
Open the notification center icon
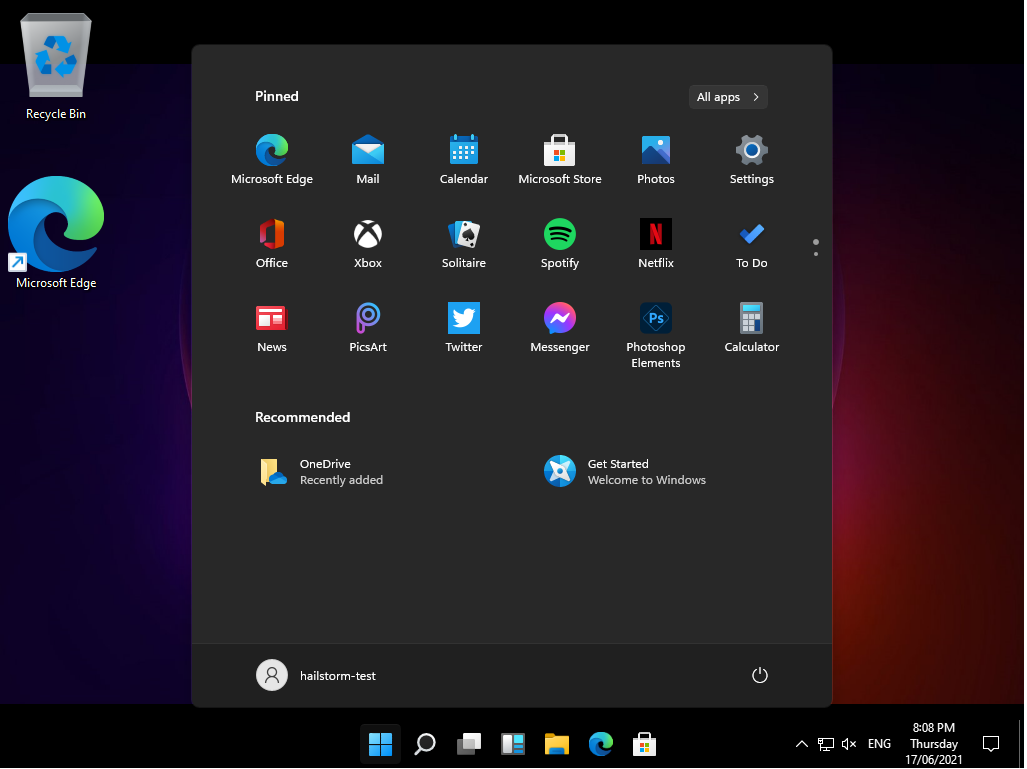tap(990, 744)
